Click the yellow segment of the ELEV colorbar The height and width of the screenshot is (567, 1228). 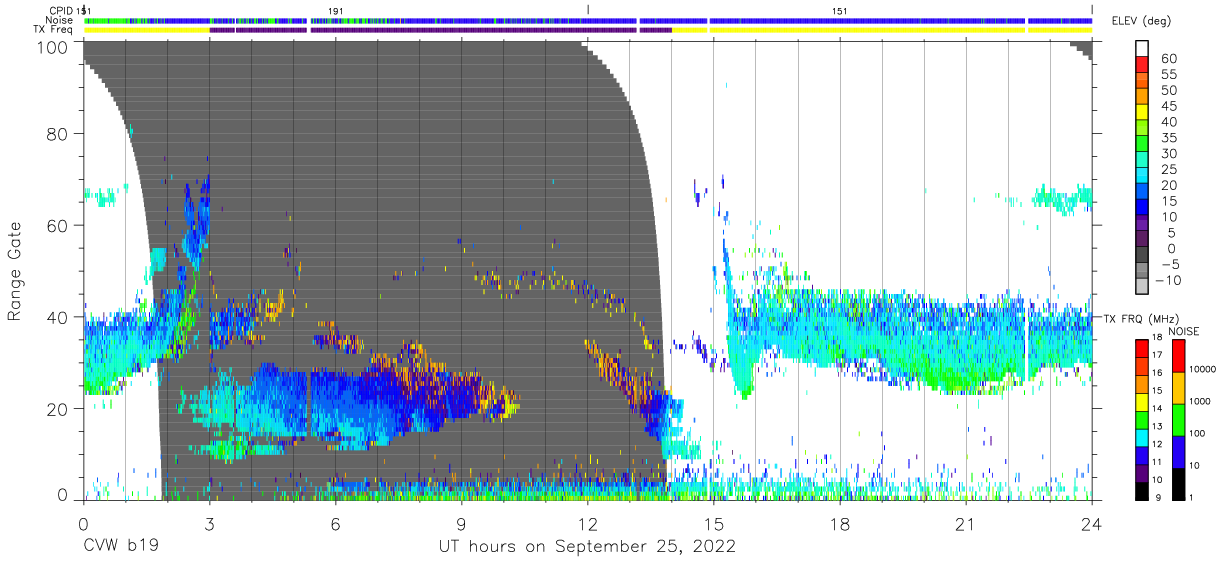pos(1142,113)
